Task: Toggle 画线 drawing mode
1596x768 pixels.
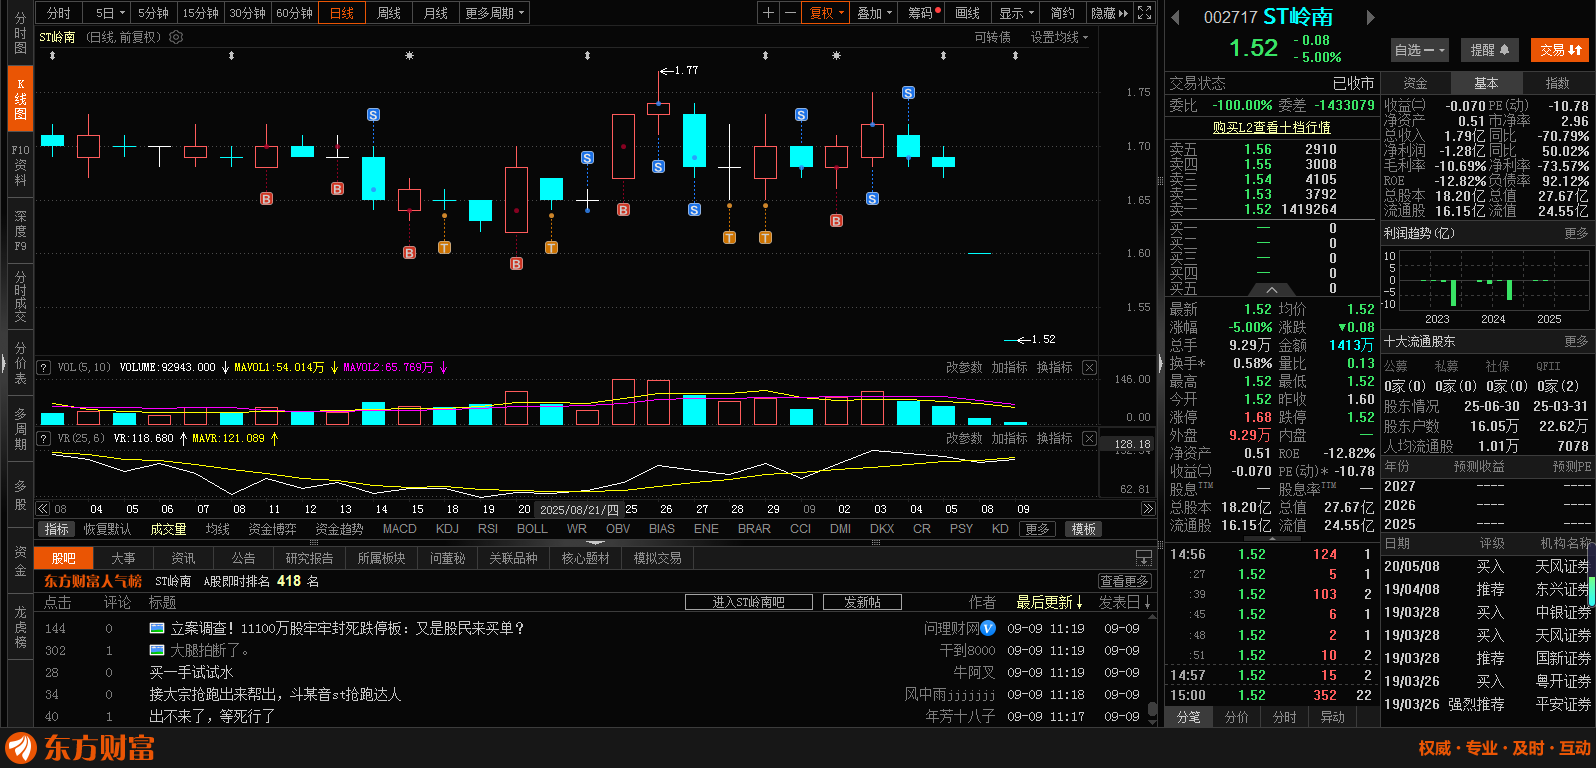Action: 967,13
